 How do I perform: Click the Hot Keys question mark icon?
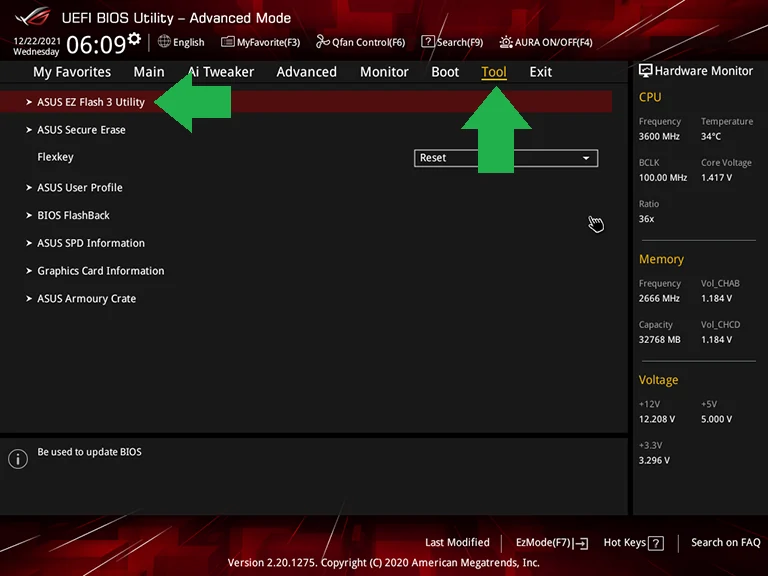(656, 543)
